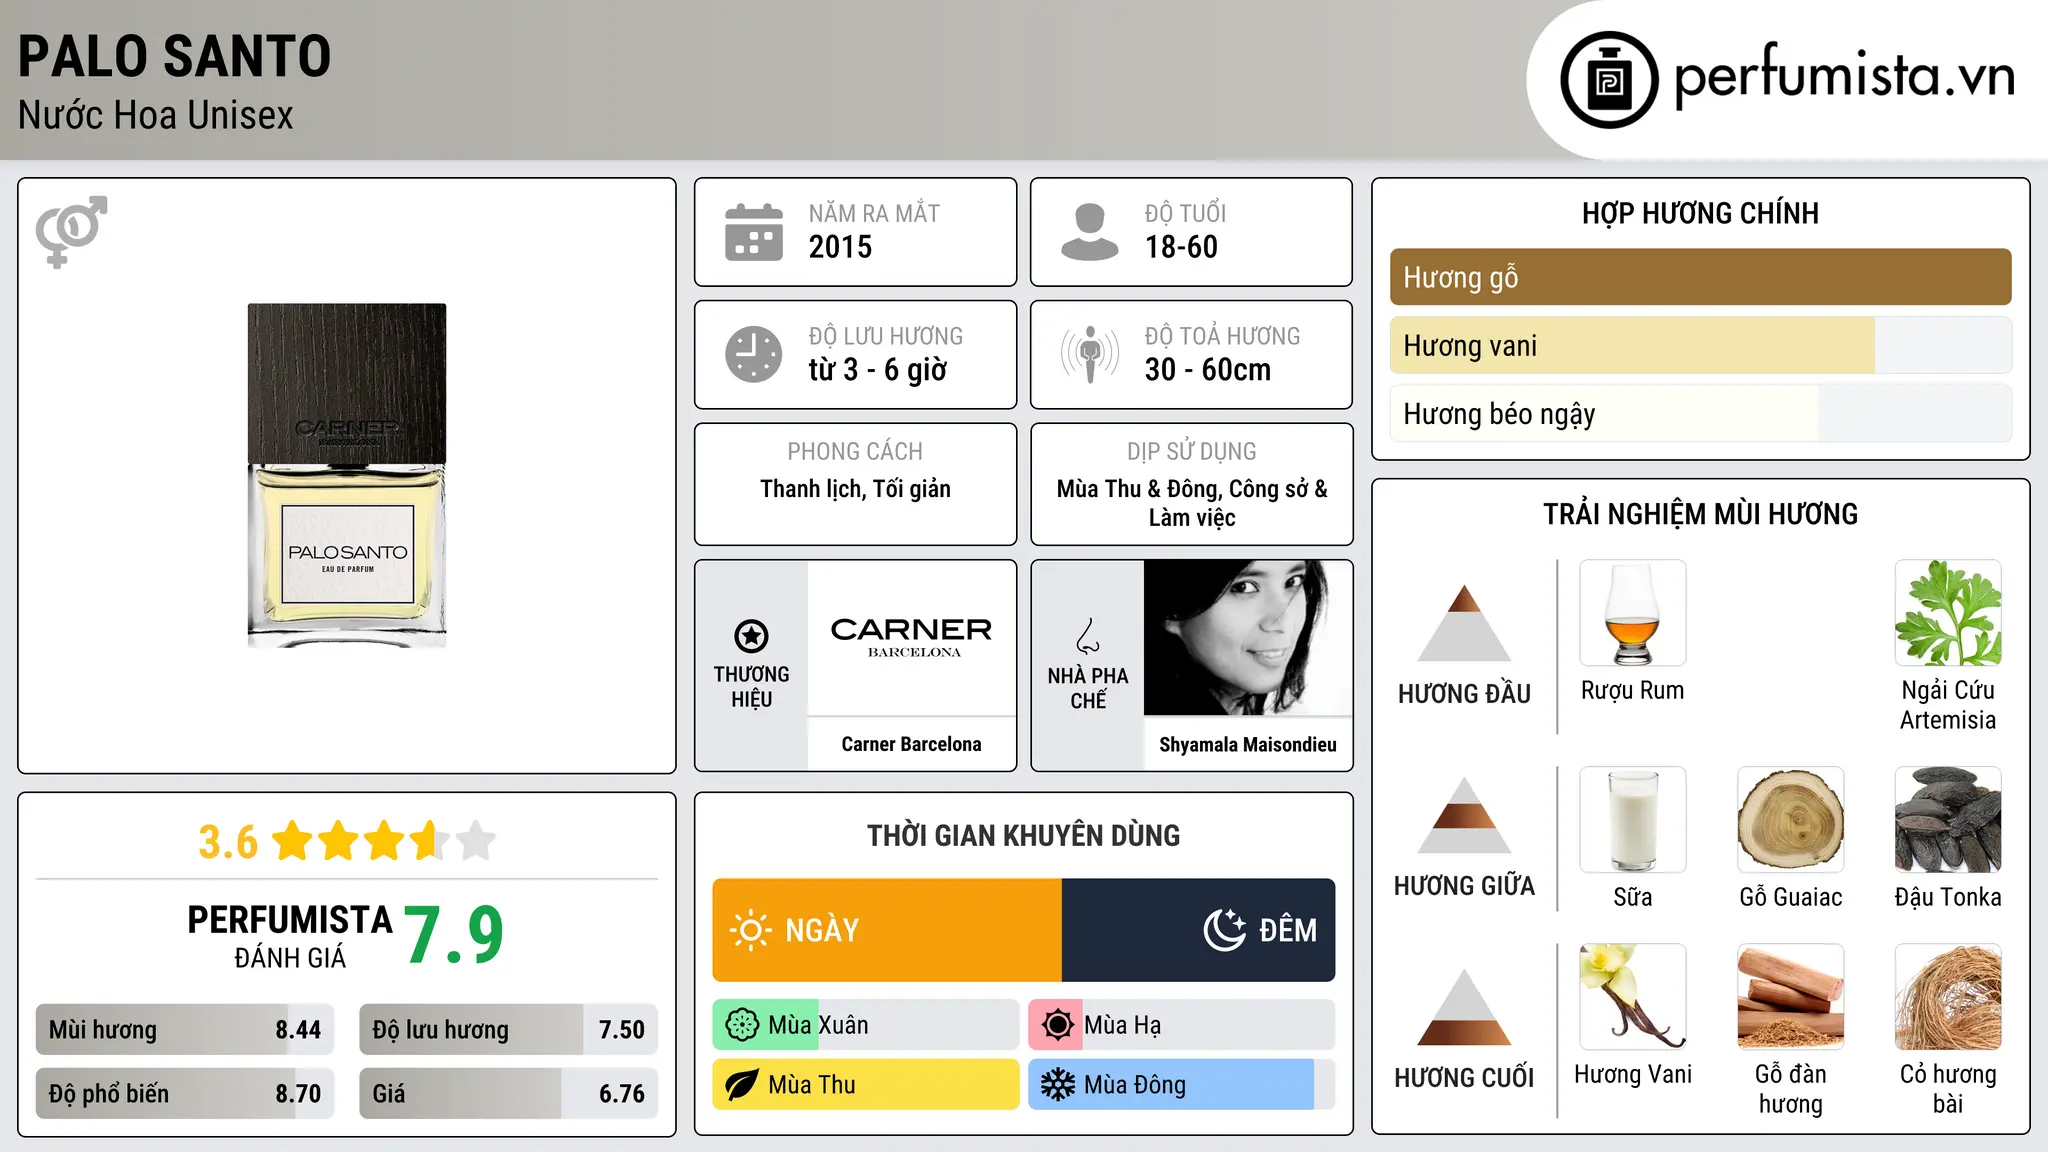Click the perfumista.vn perfume bottle logo icon
Screen dimensions: 2048x1152
click(1609, 80)
